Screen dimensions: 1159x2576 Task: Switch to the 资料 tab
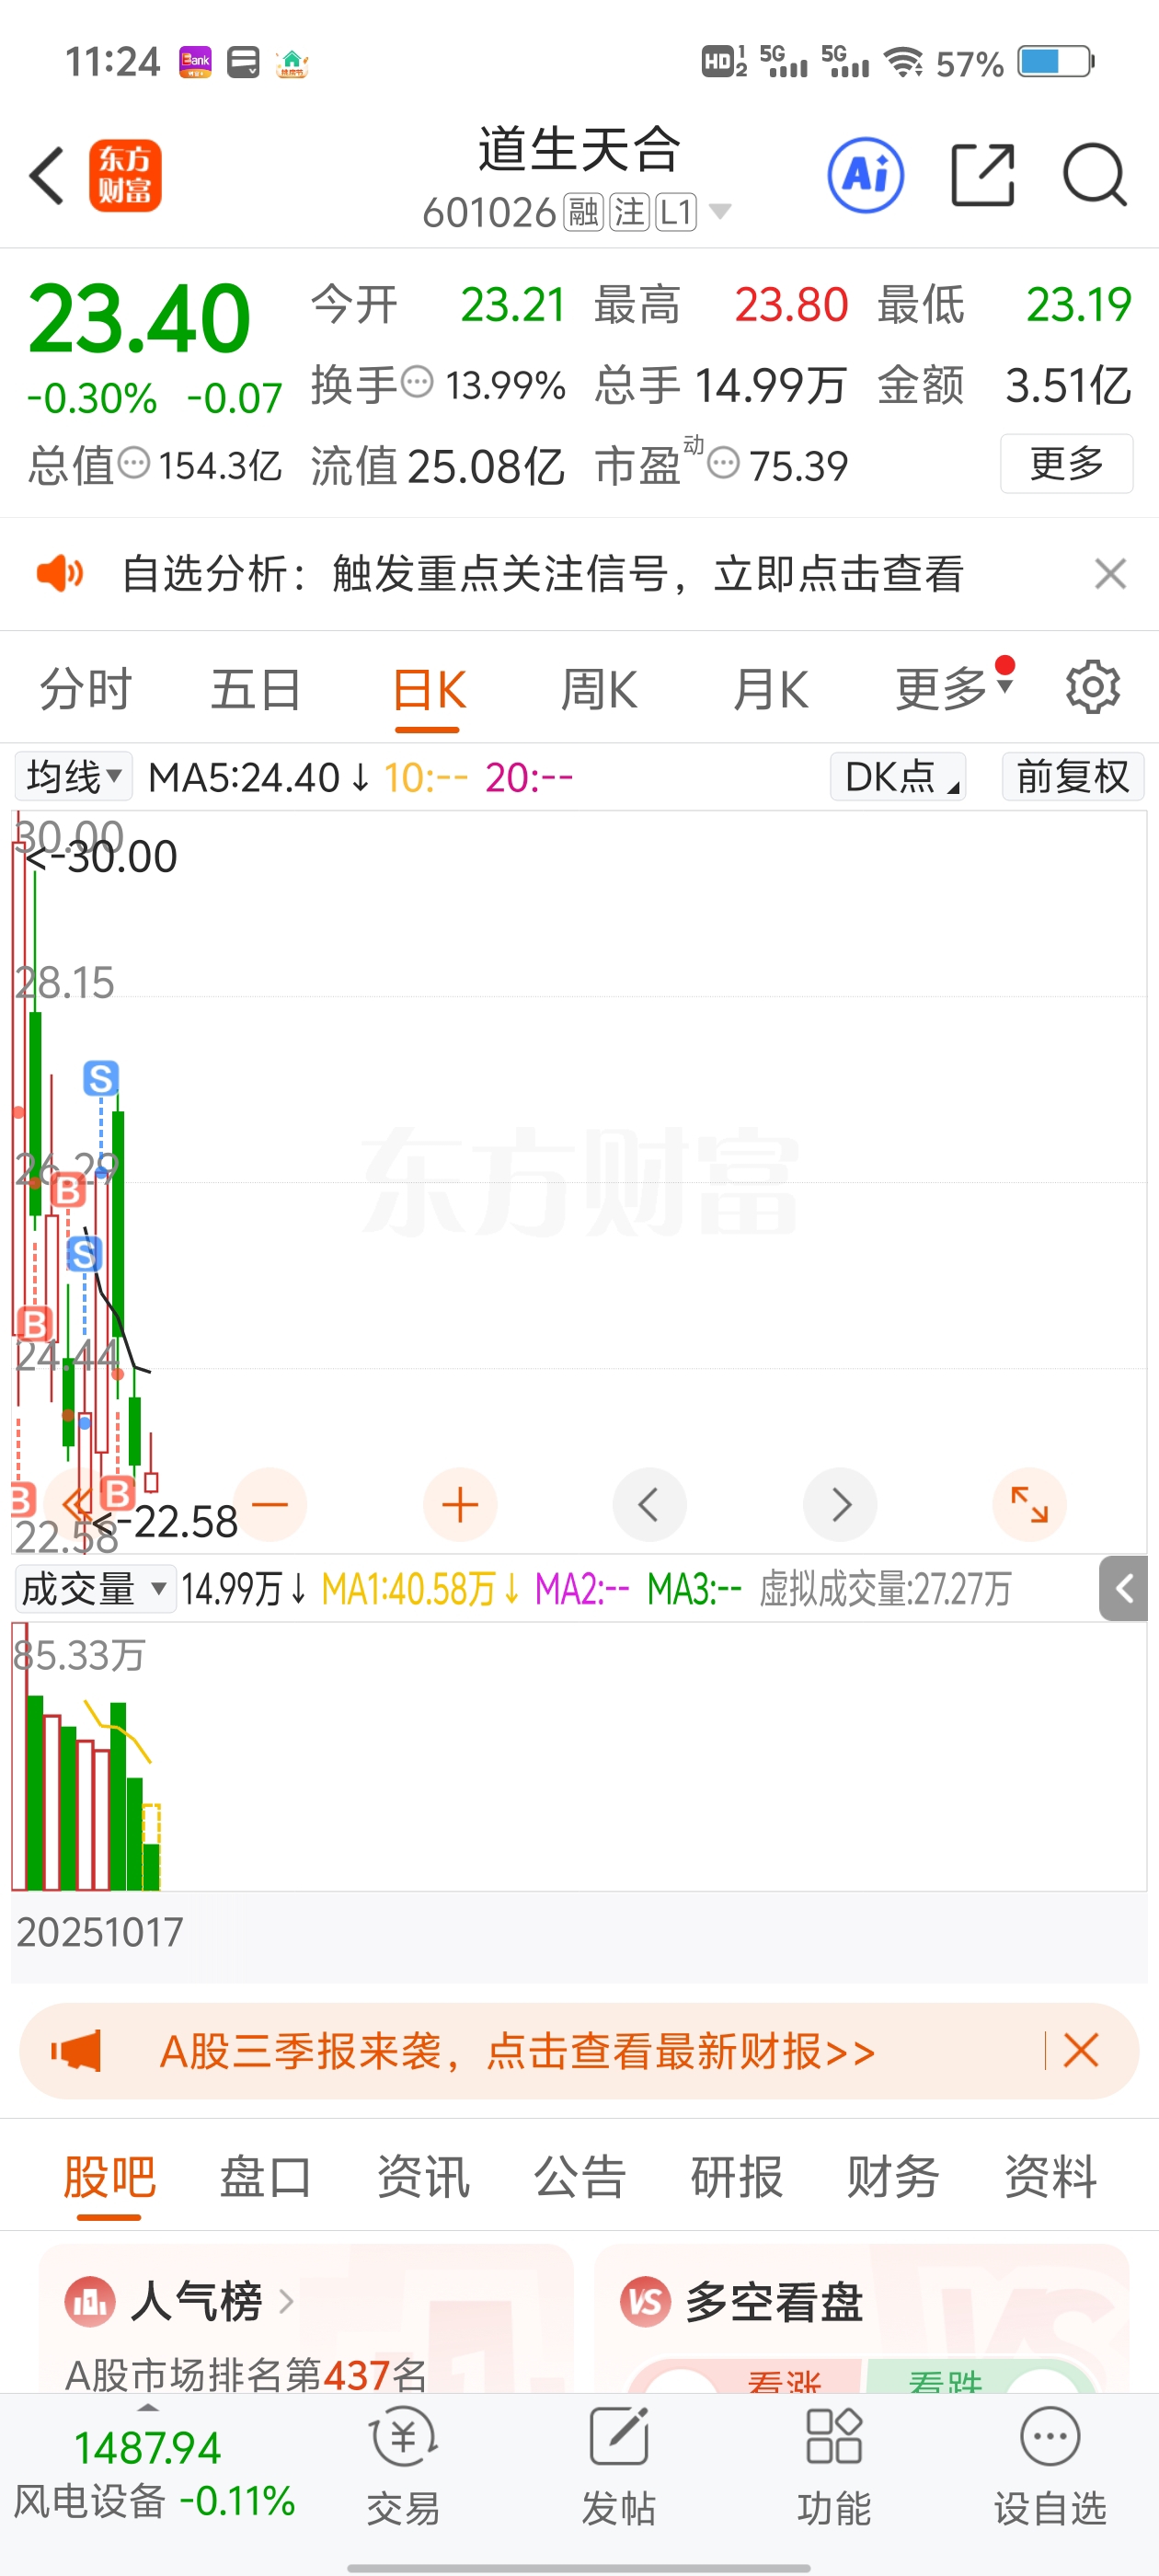(1050, 2177)
